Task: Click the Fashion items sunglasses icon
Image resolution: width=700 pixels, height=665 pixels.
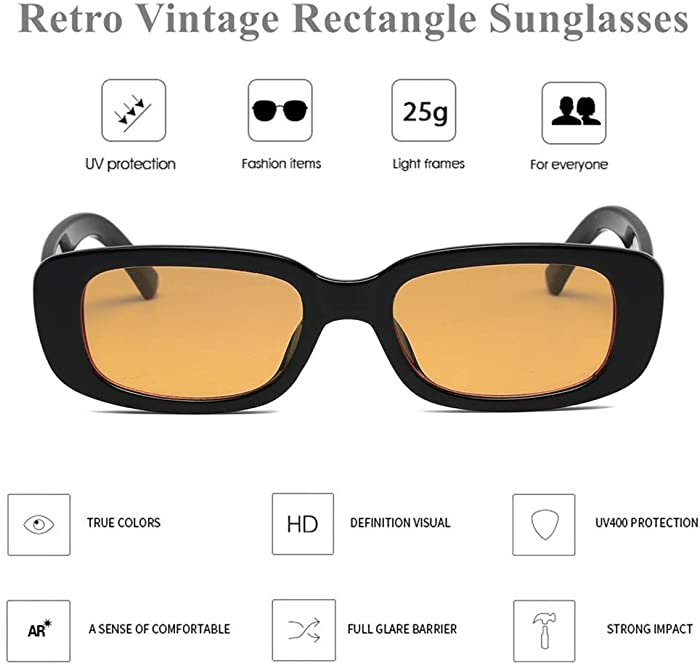Action: click(280, 110)
